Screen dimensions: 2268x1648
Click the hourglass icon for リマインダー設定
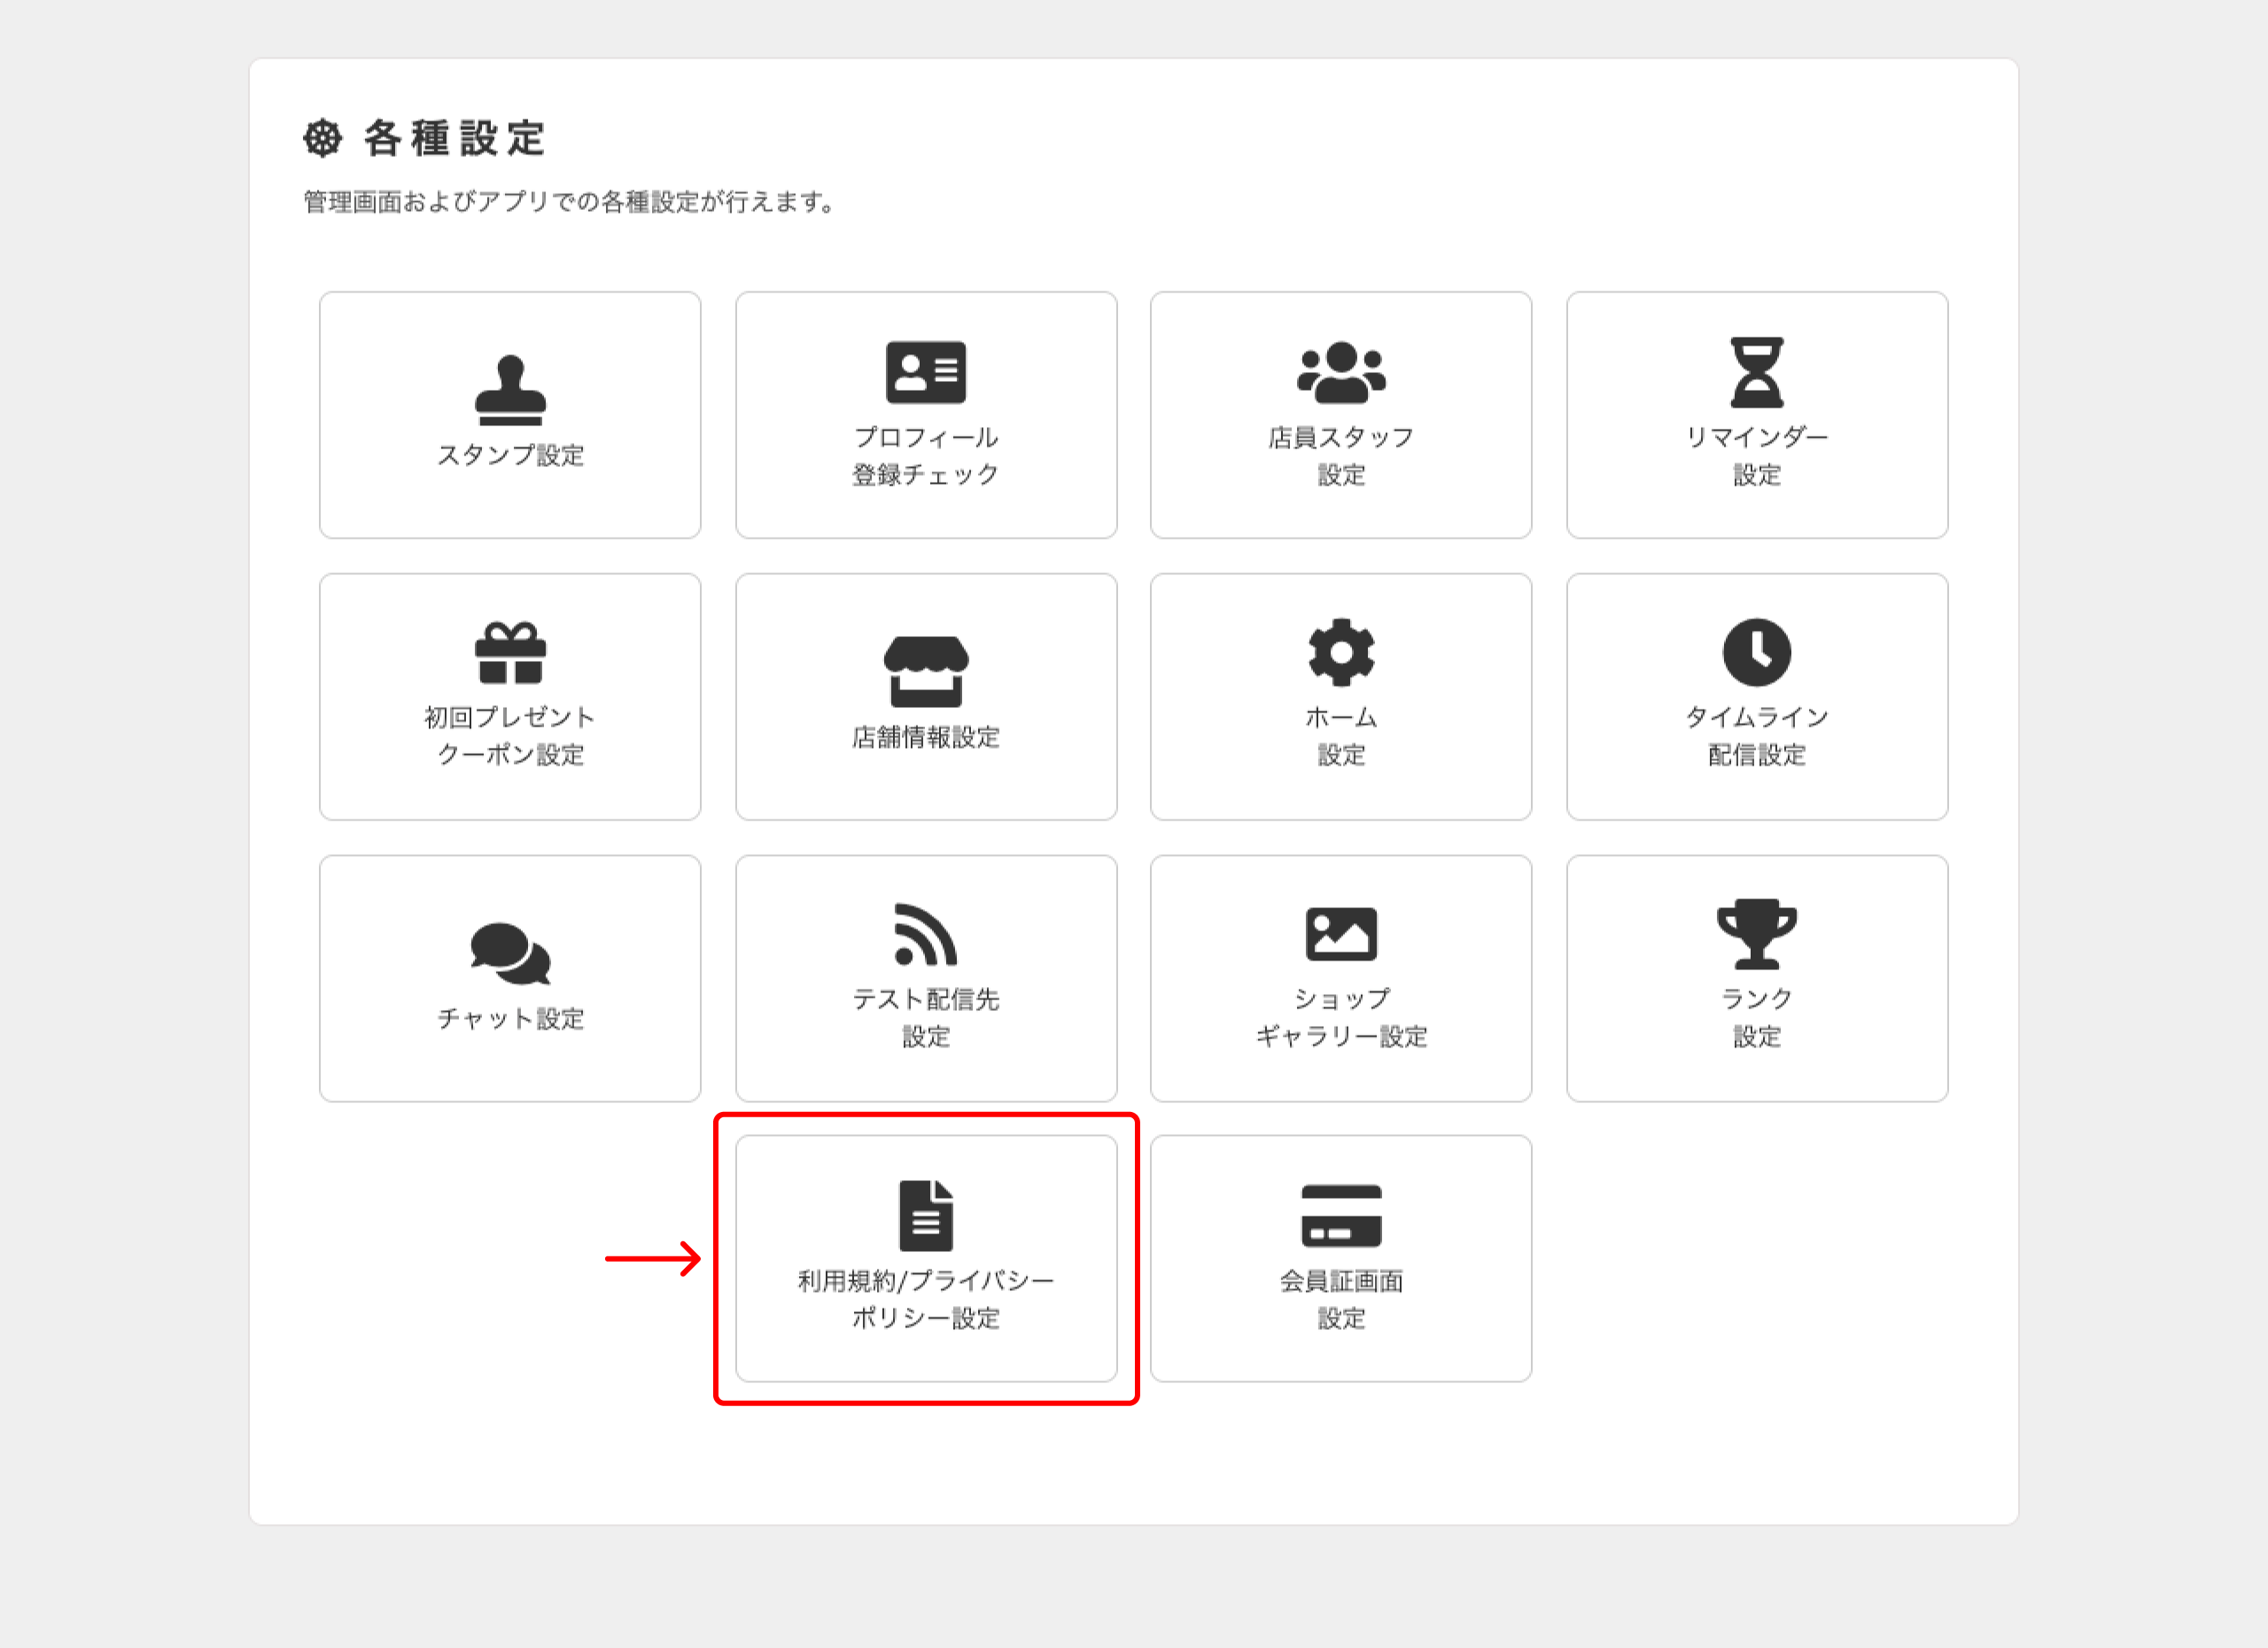(1757, 372)
